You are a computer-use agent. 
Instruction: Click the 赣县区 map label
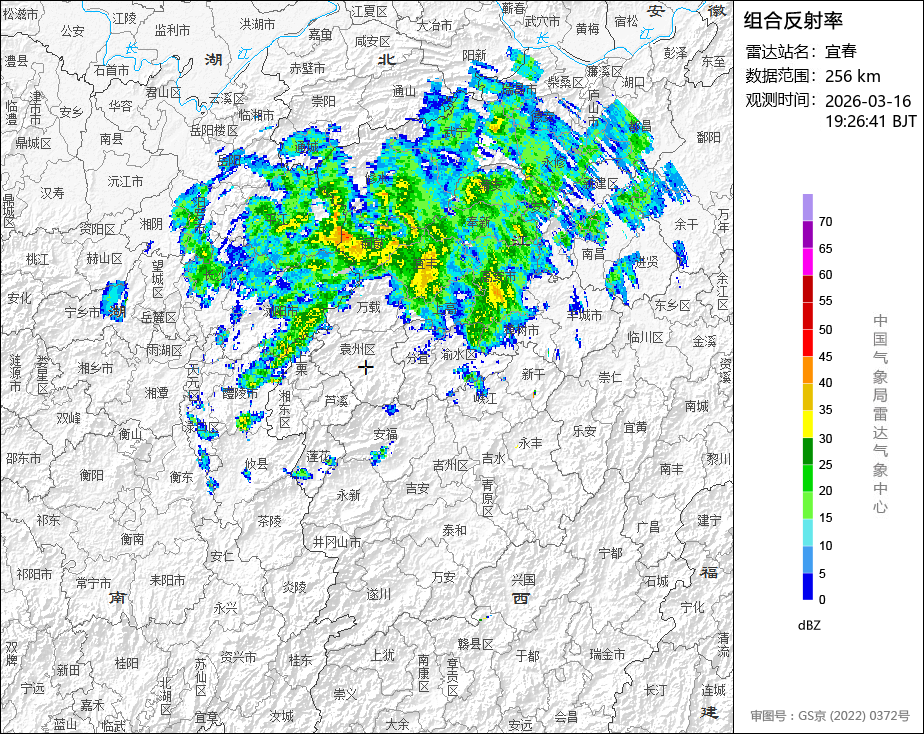[x=476, y=644]
